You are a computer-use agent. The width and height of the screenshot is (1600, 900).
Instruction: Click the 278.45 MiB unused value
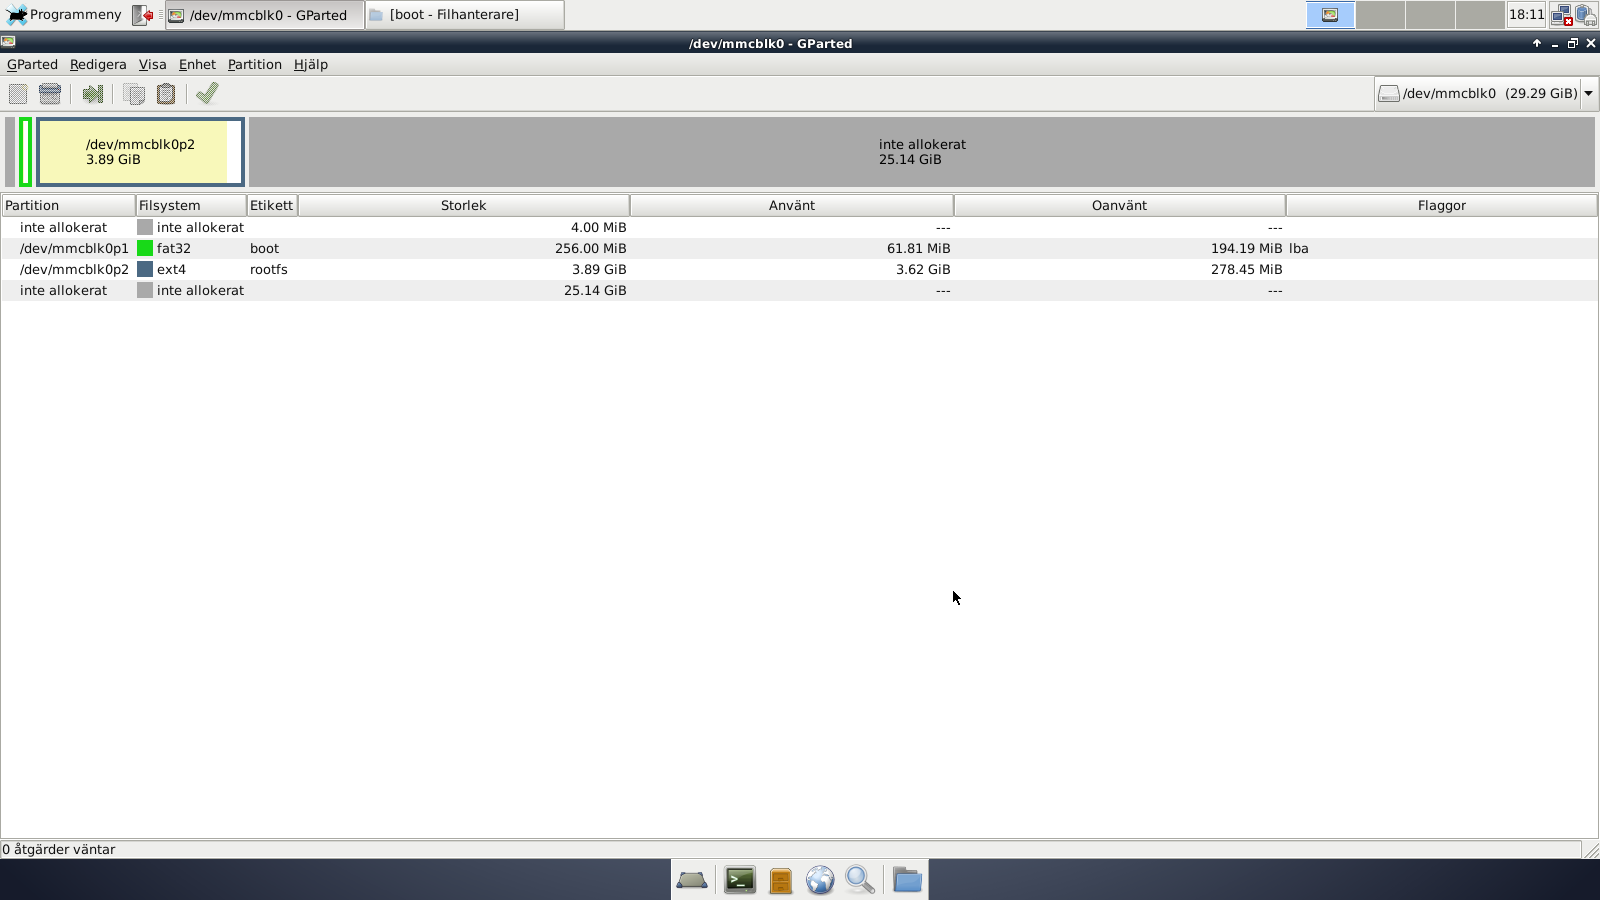1246,269
